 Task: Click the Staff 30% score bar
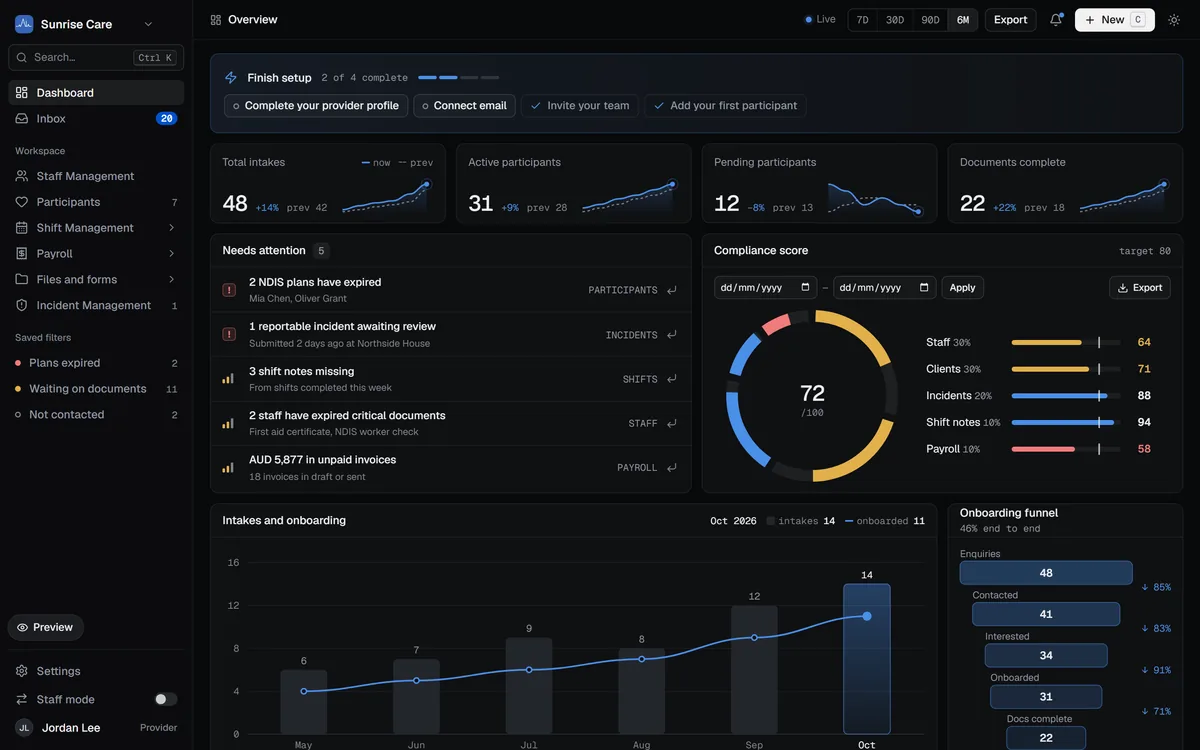[1066, 343]
